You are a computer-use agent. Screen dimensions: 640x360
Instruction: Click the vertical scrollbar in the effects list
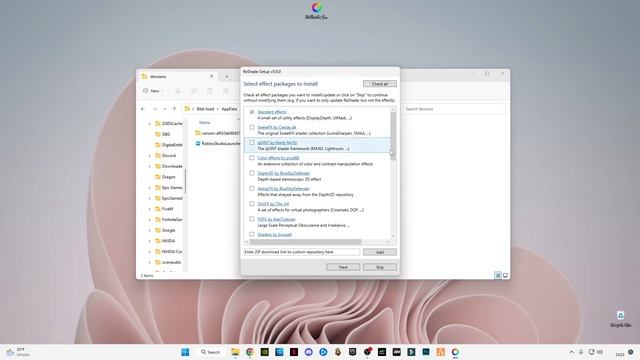(x=393, y=136)
